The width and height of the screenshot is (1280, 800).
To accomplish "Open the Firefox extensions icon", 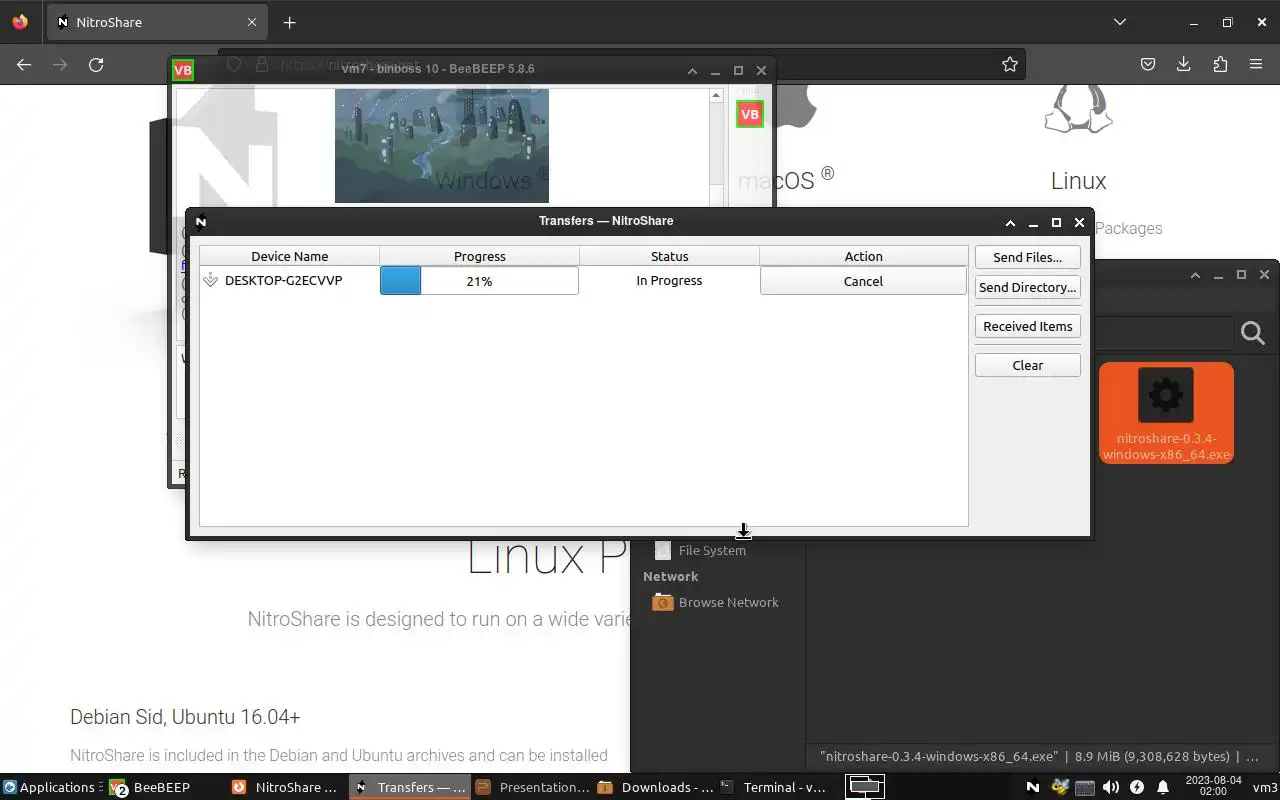I will coord(1220,64).
